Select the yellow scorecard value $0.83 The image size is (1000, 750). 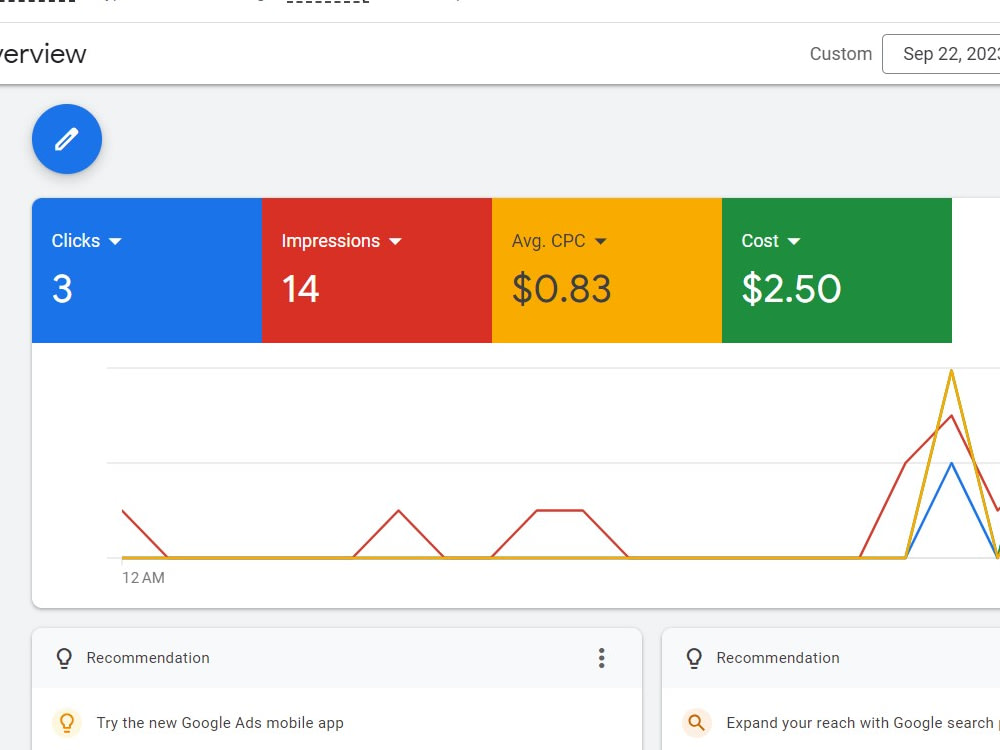(x=561, y=289)
